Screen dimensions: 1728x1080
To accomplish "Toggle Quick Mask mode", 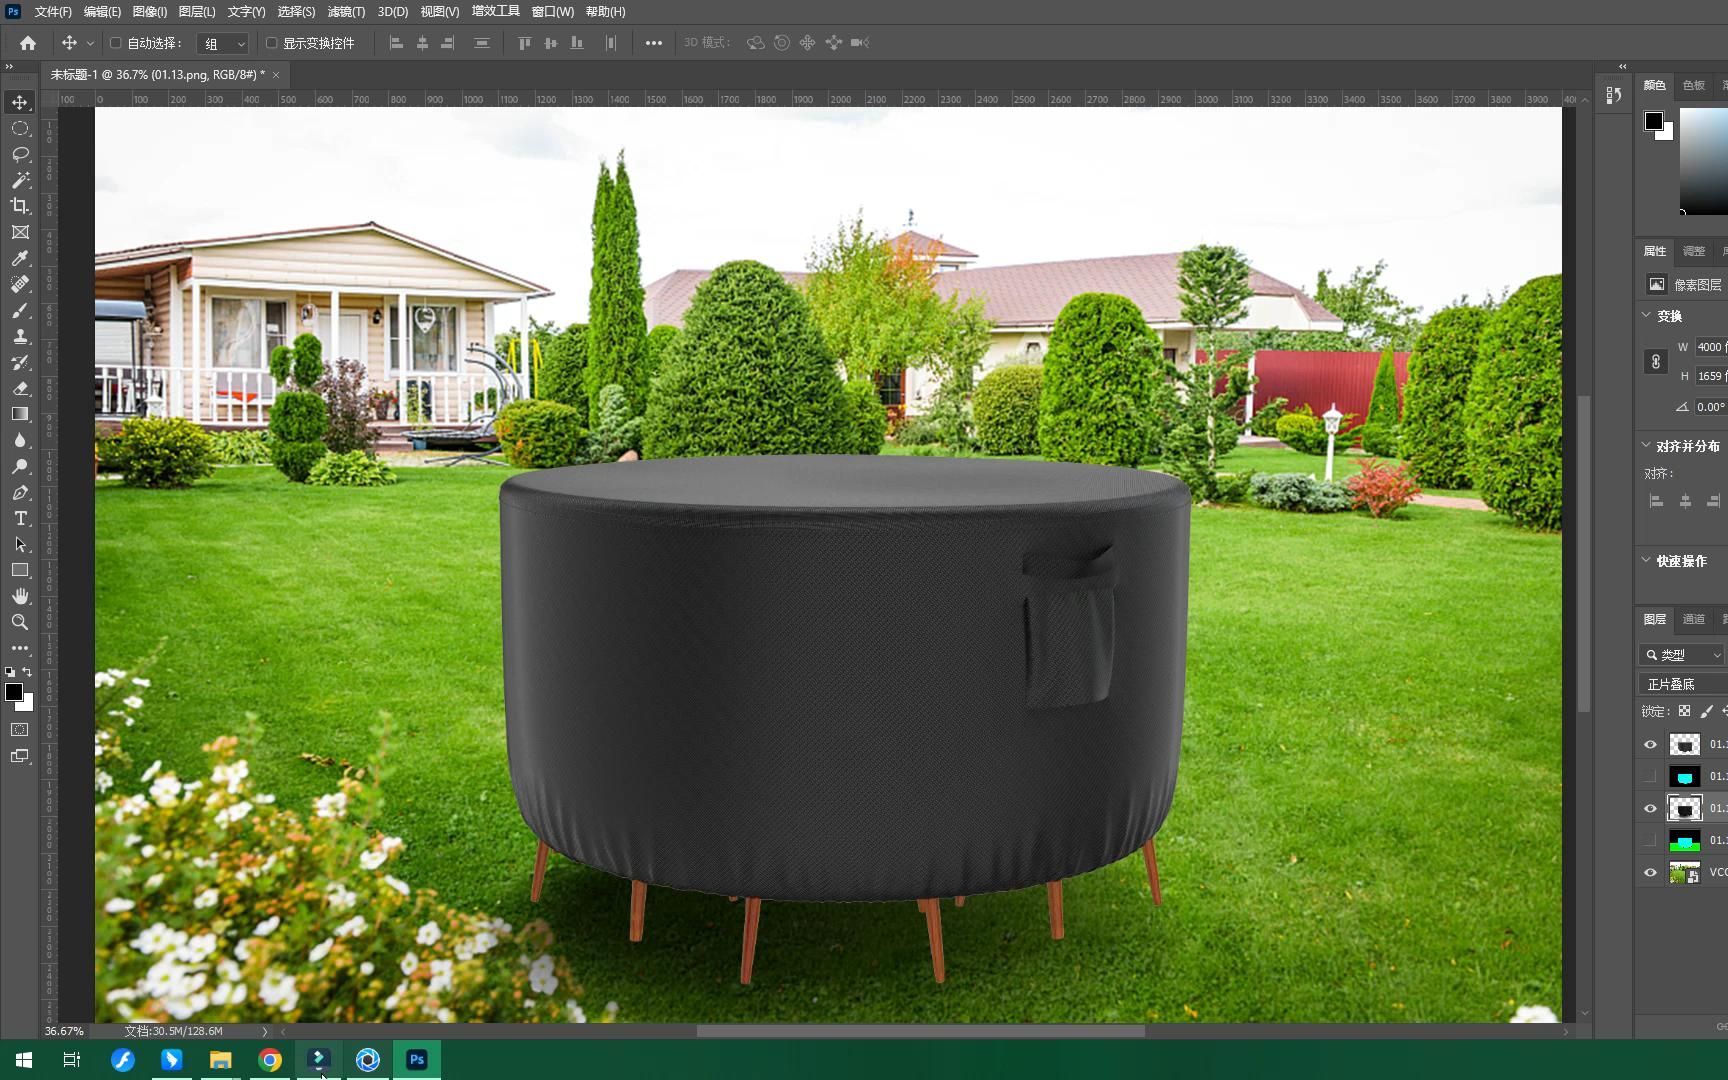I will (20, 730).
